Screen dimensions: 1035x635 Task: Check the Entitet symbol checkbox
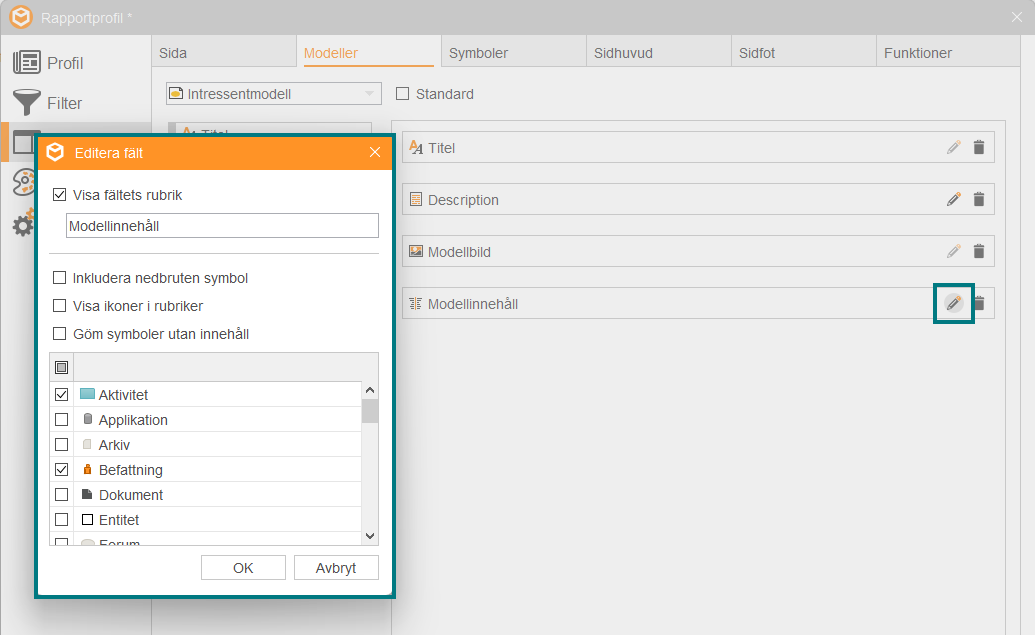(x=61, y=519)
